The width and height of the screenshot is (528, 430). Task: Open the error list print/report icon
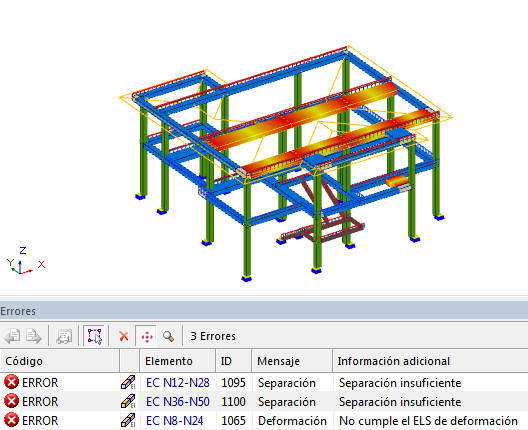coord(64,336)
